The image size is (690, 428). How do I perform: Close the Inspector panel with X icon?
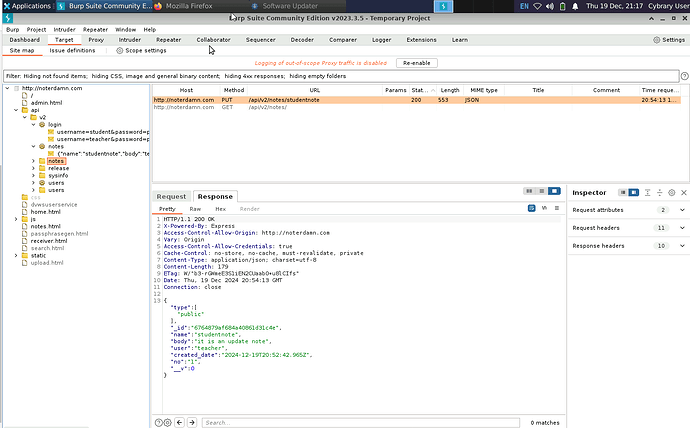[x=683, y=192]
